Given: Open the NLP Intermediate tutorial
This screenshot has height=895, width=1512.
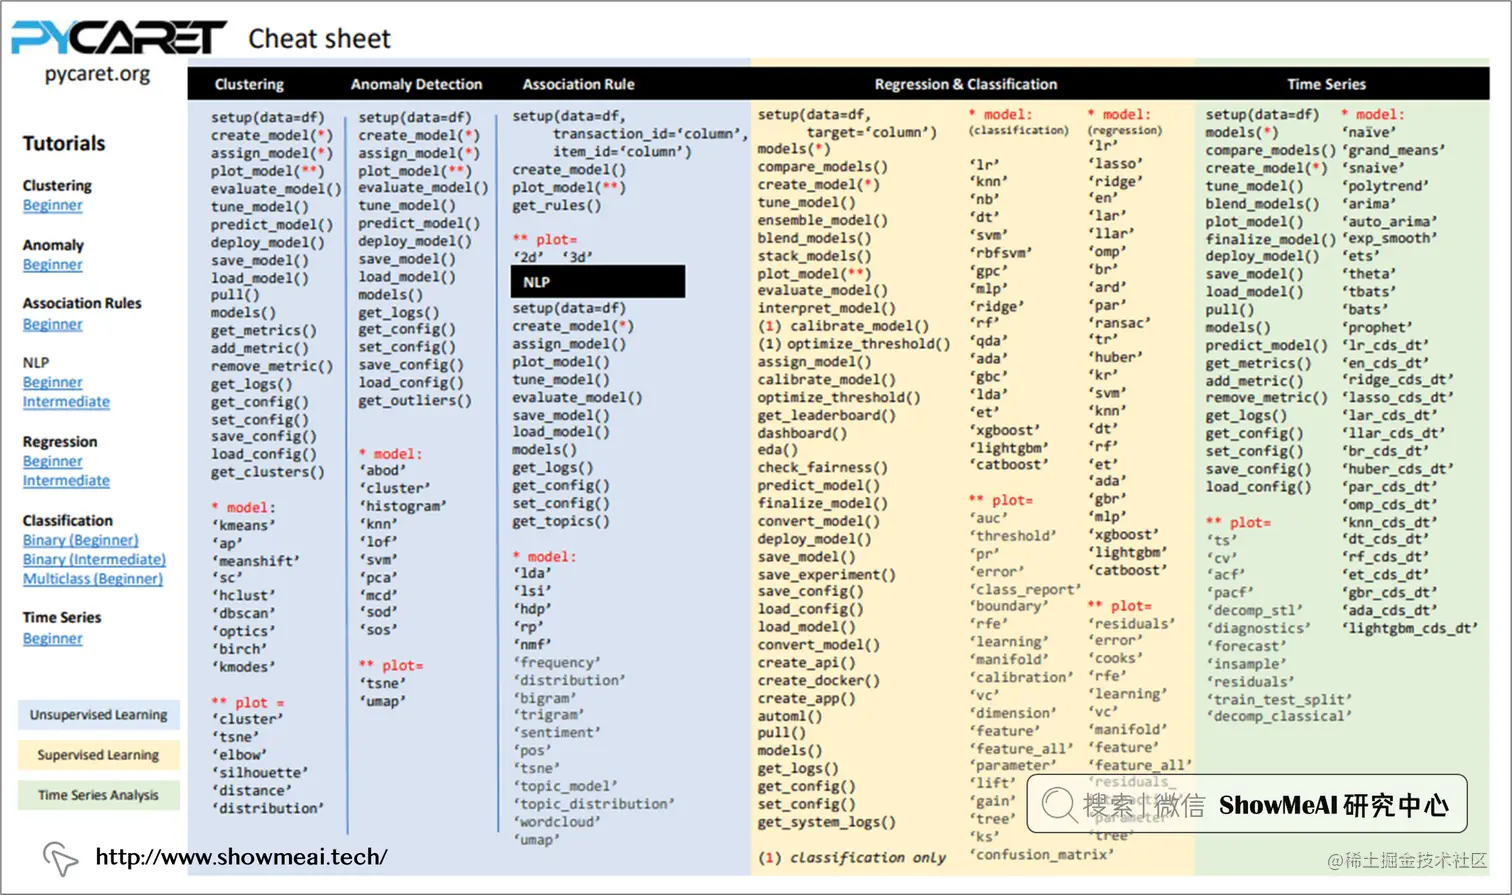Looking at the screenshot, I should (66, 402).
